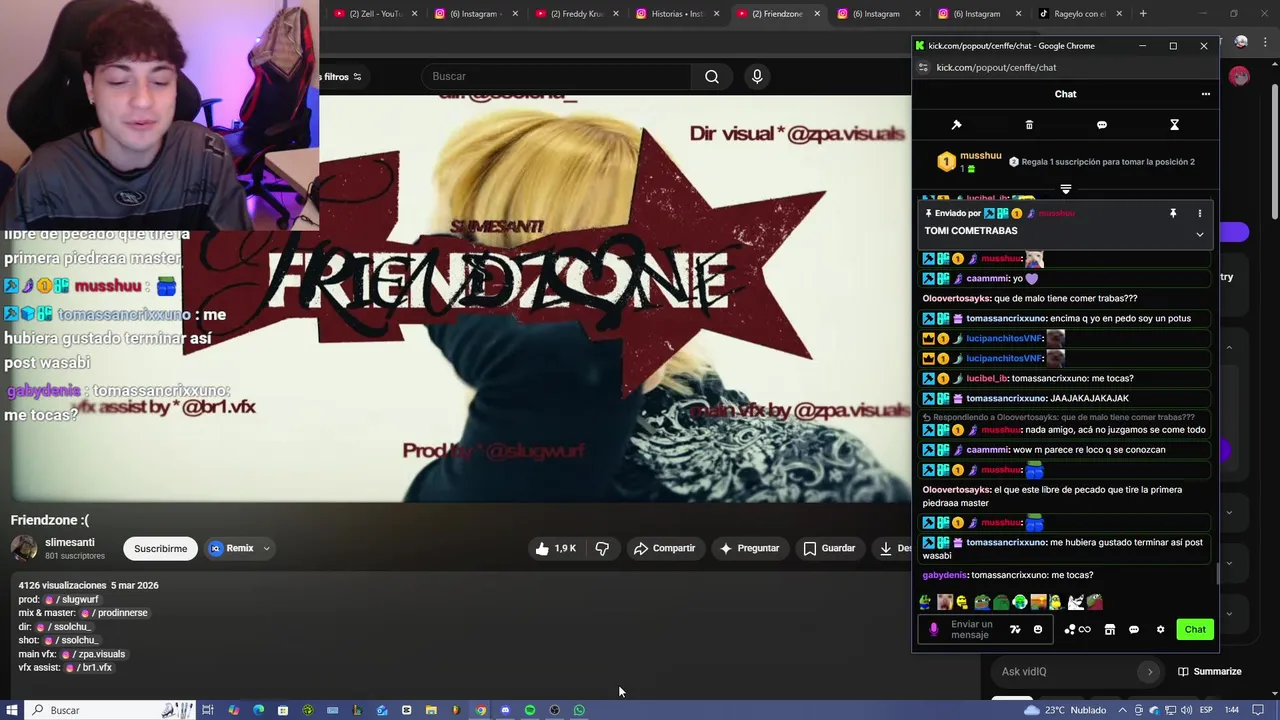1280x720 pixels.
Task: Open the slugwurf producer link in description
Action: point(71,599)
